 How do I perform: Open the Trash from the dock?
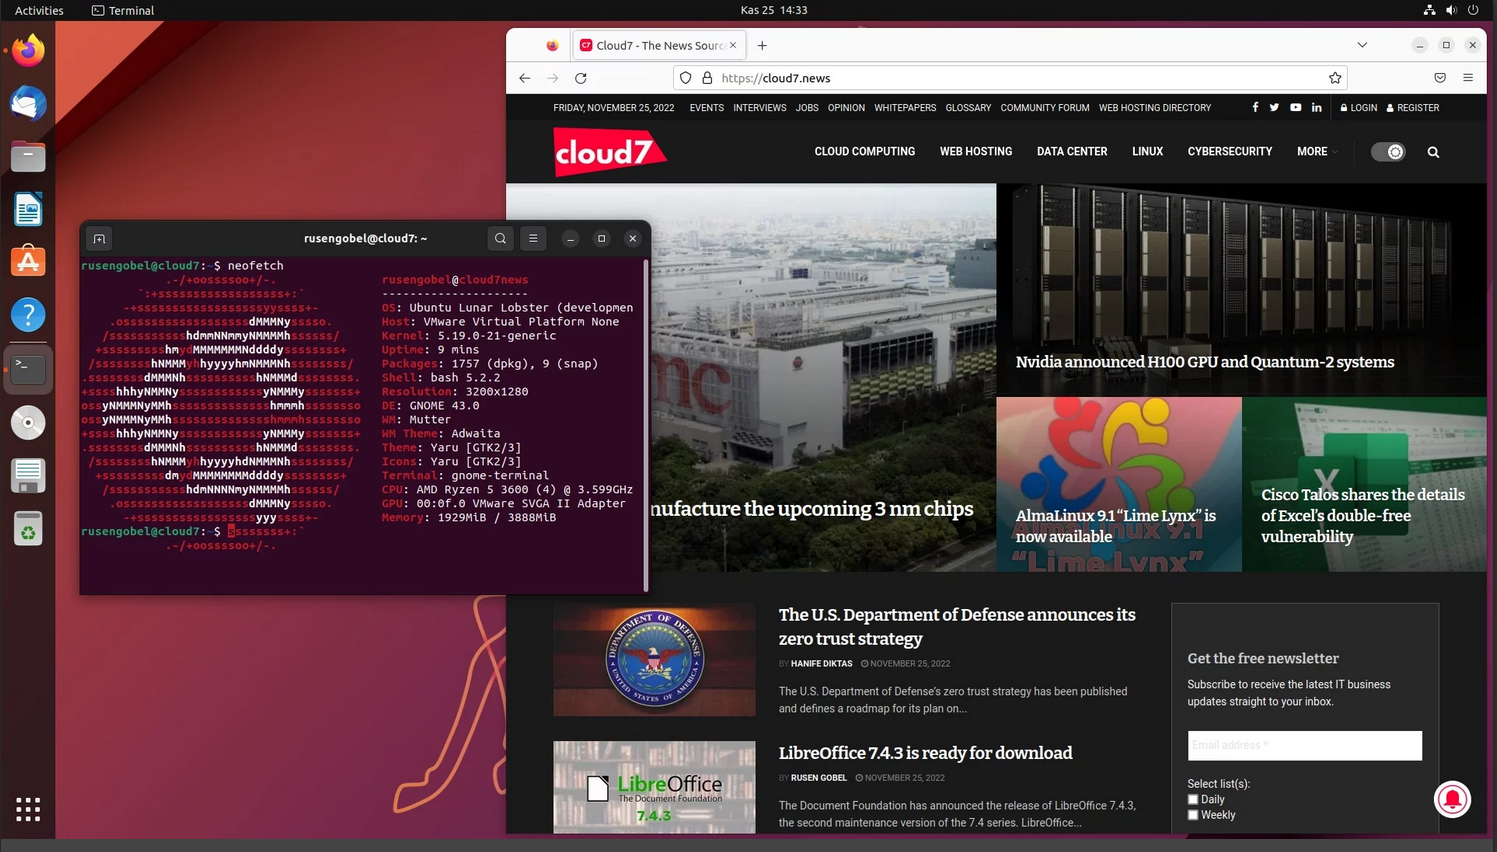tap(28, 528)
